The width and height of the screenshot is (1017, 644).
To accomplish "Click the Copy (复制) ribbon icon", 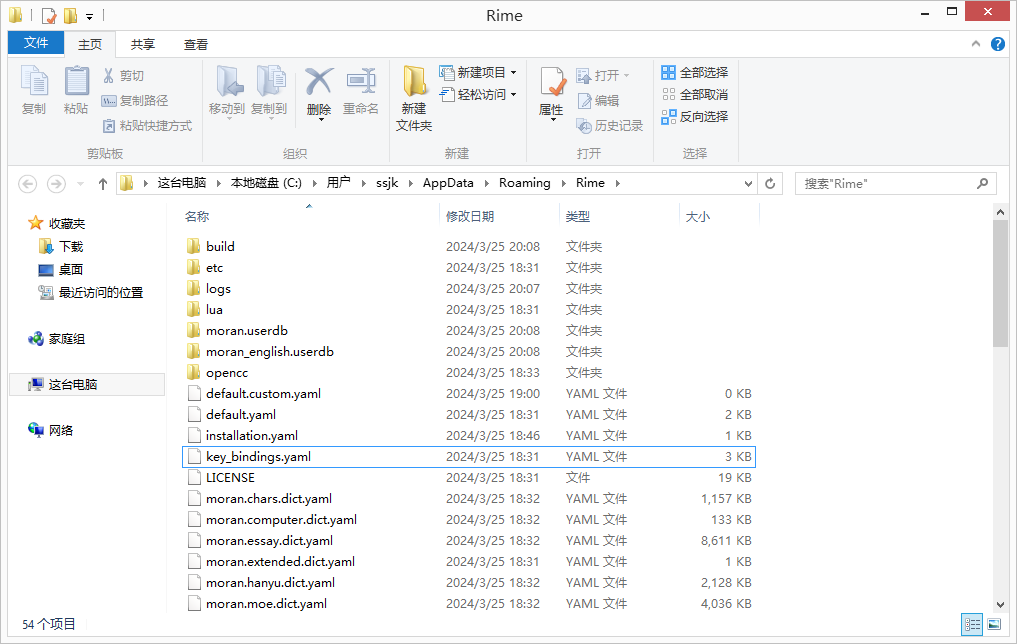I will 34,82.
